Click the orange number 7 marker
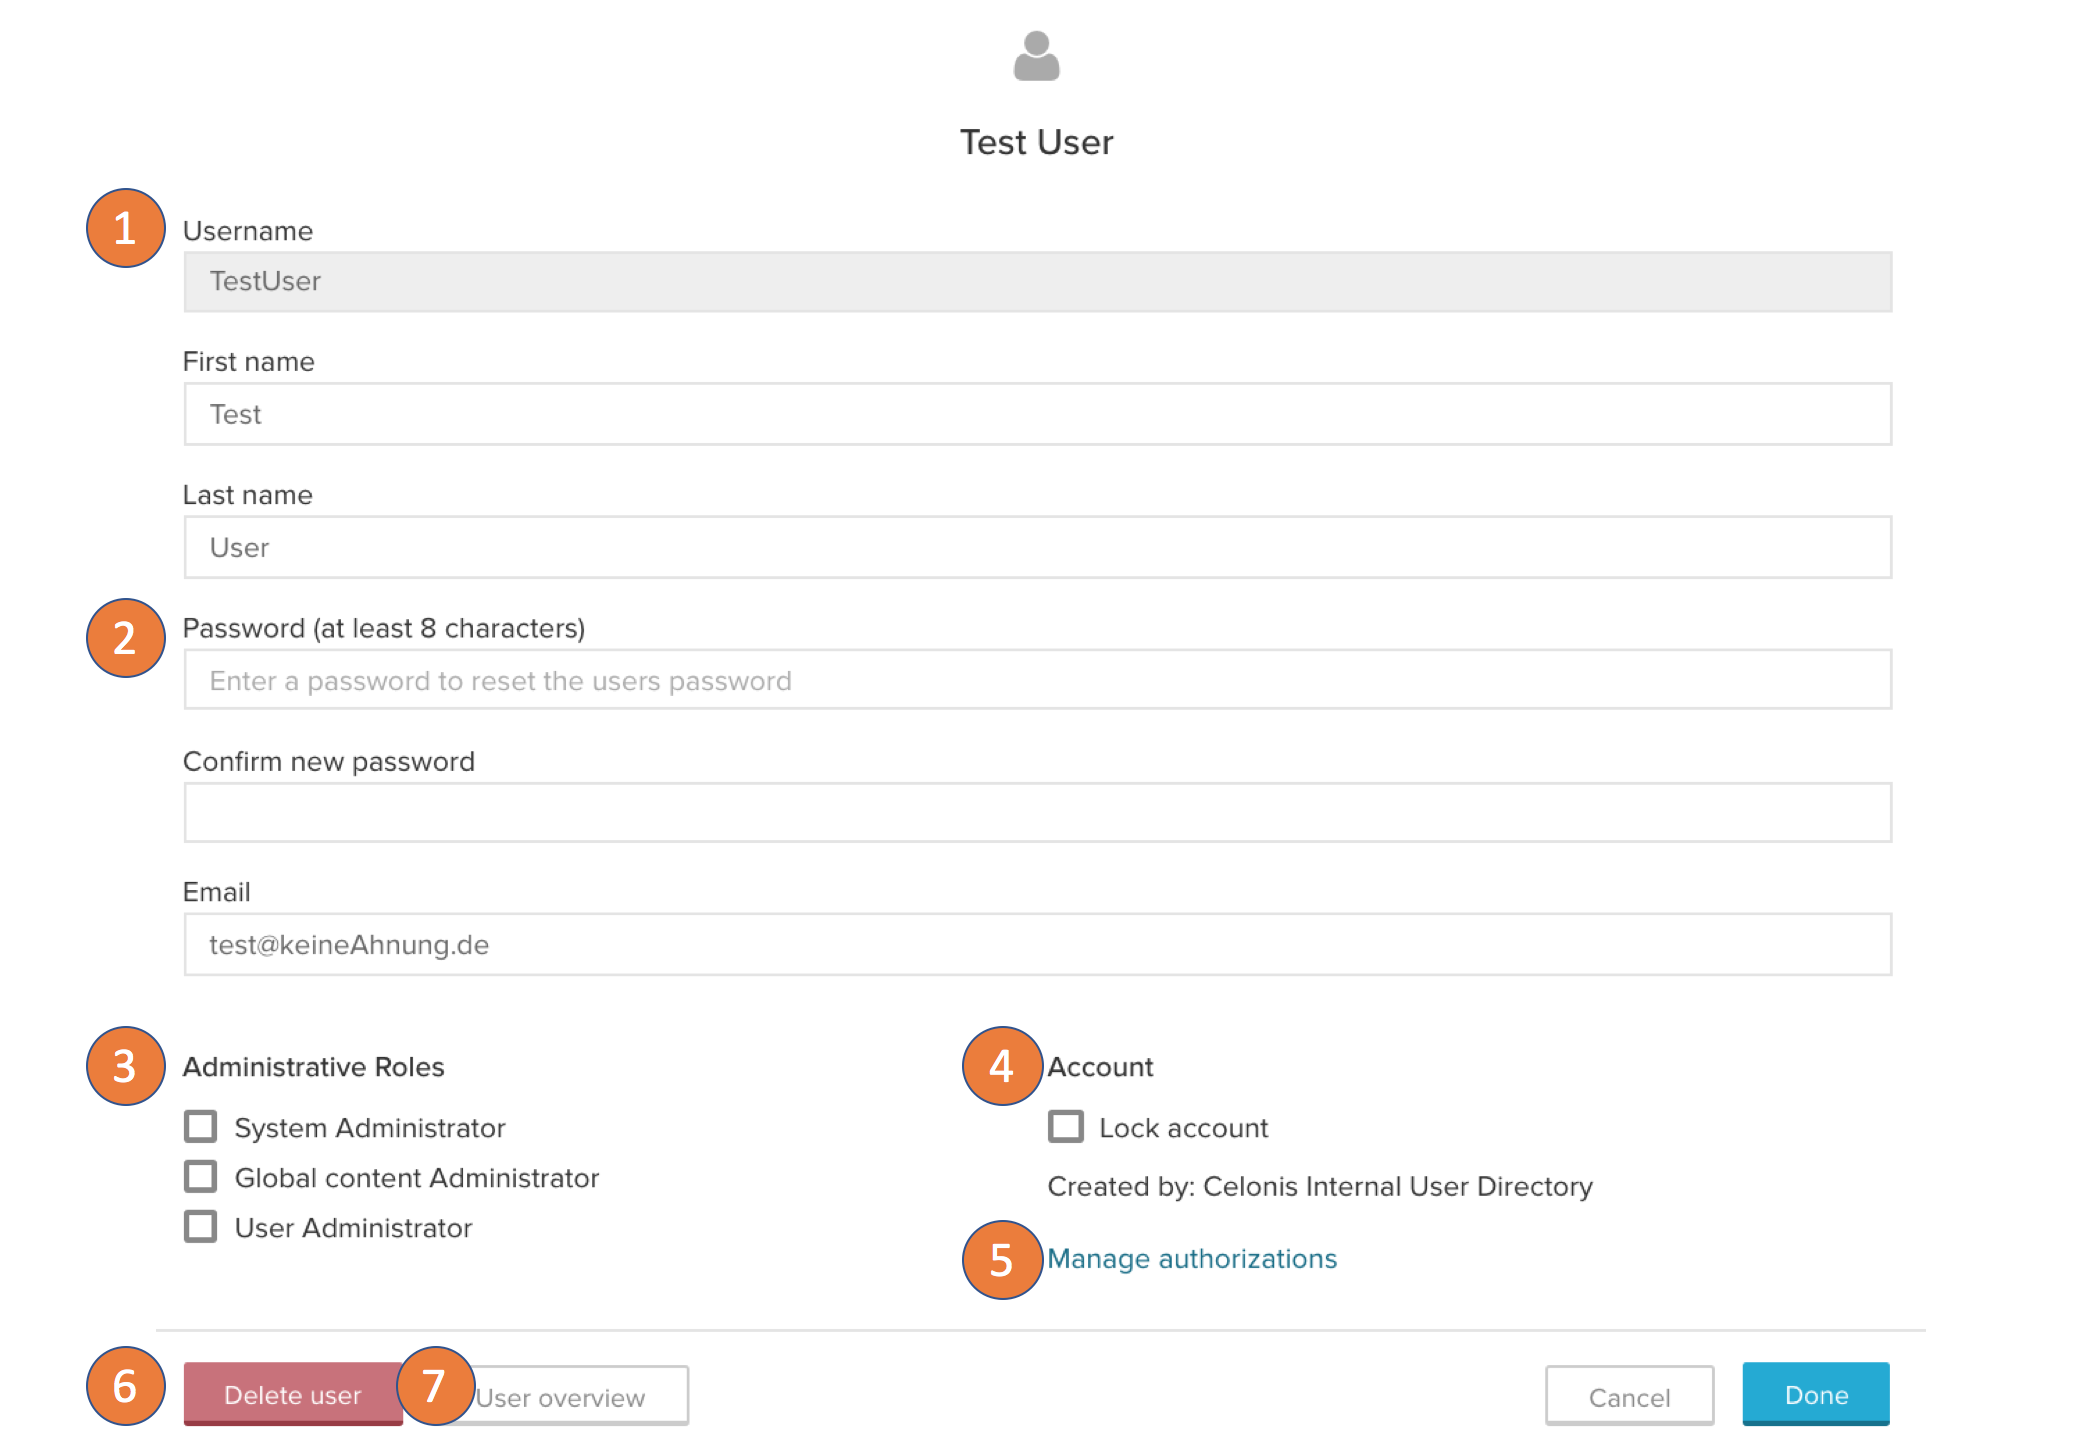Screen dimensions: 2086x1448 pos(434,1386)
